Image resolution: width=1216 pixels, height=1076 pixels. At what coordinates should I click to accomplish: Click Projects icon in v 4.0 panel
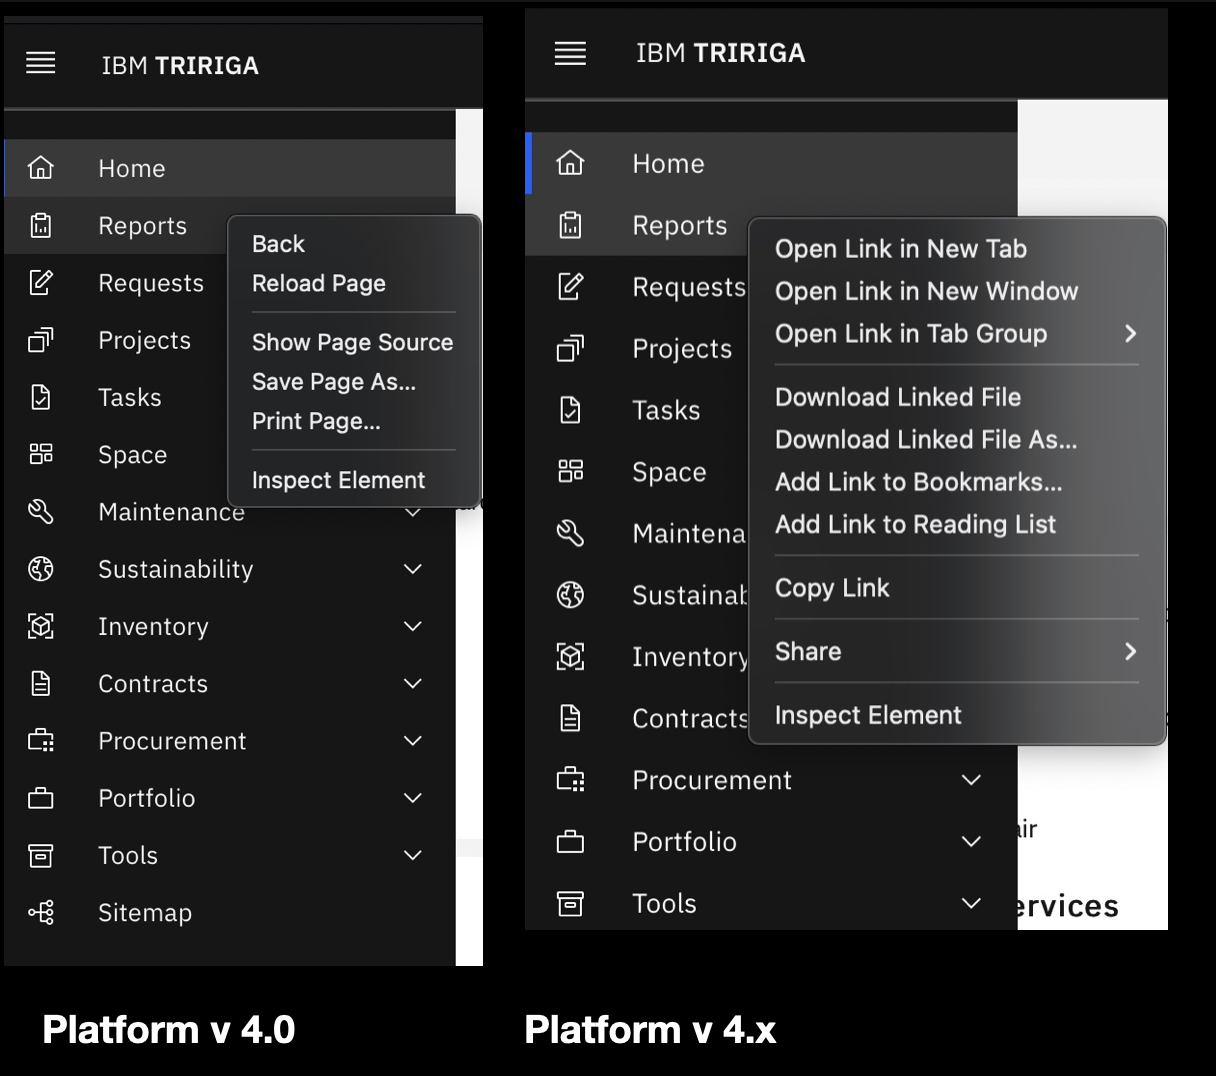(x=41, y=340)
